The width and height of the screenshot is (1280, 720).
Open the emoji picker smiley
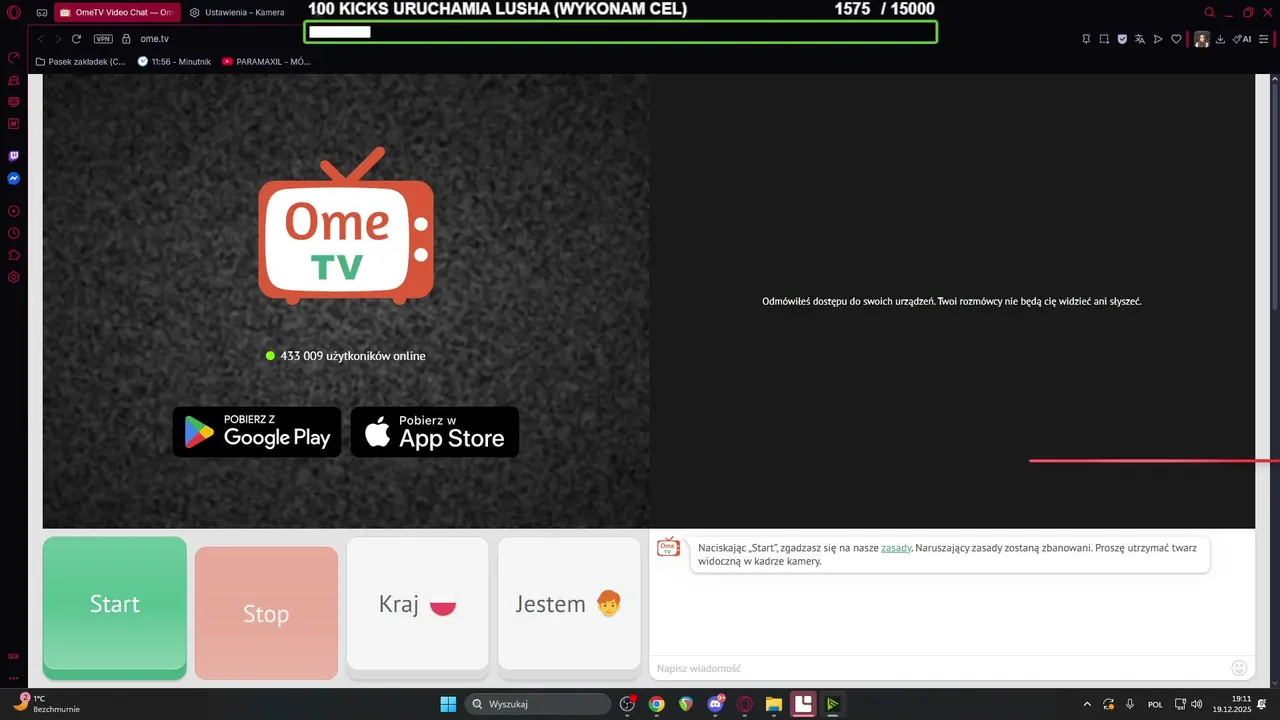pyautogui.click(x=1239, y=668)
